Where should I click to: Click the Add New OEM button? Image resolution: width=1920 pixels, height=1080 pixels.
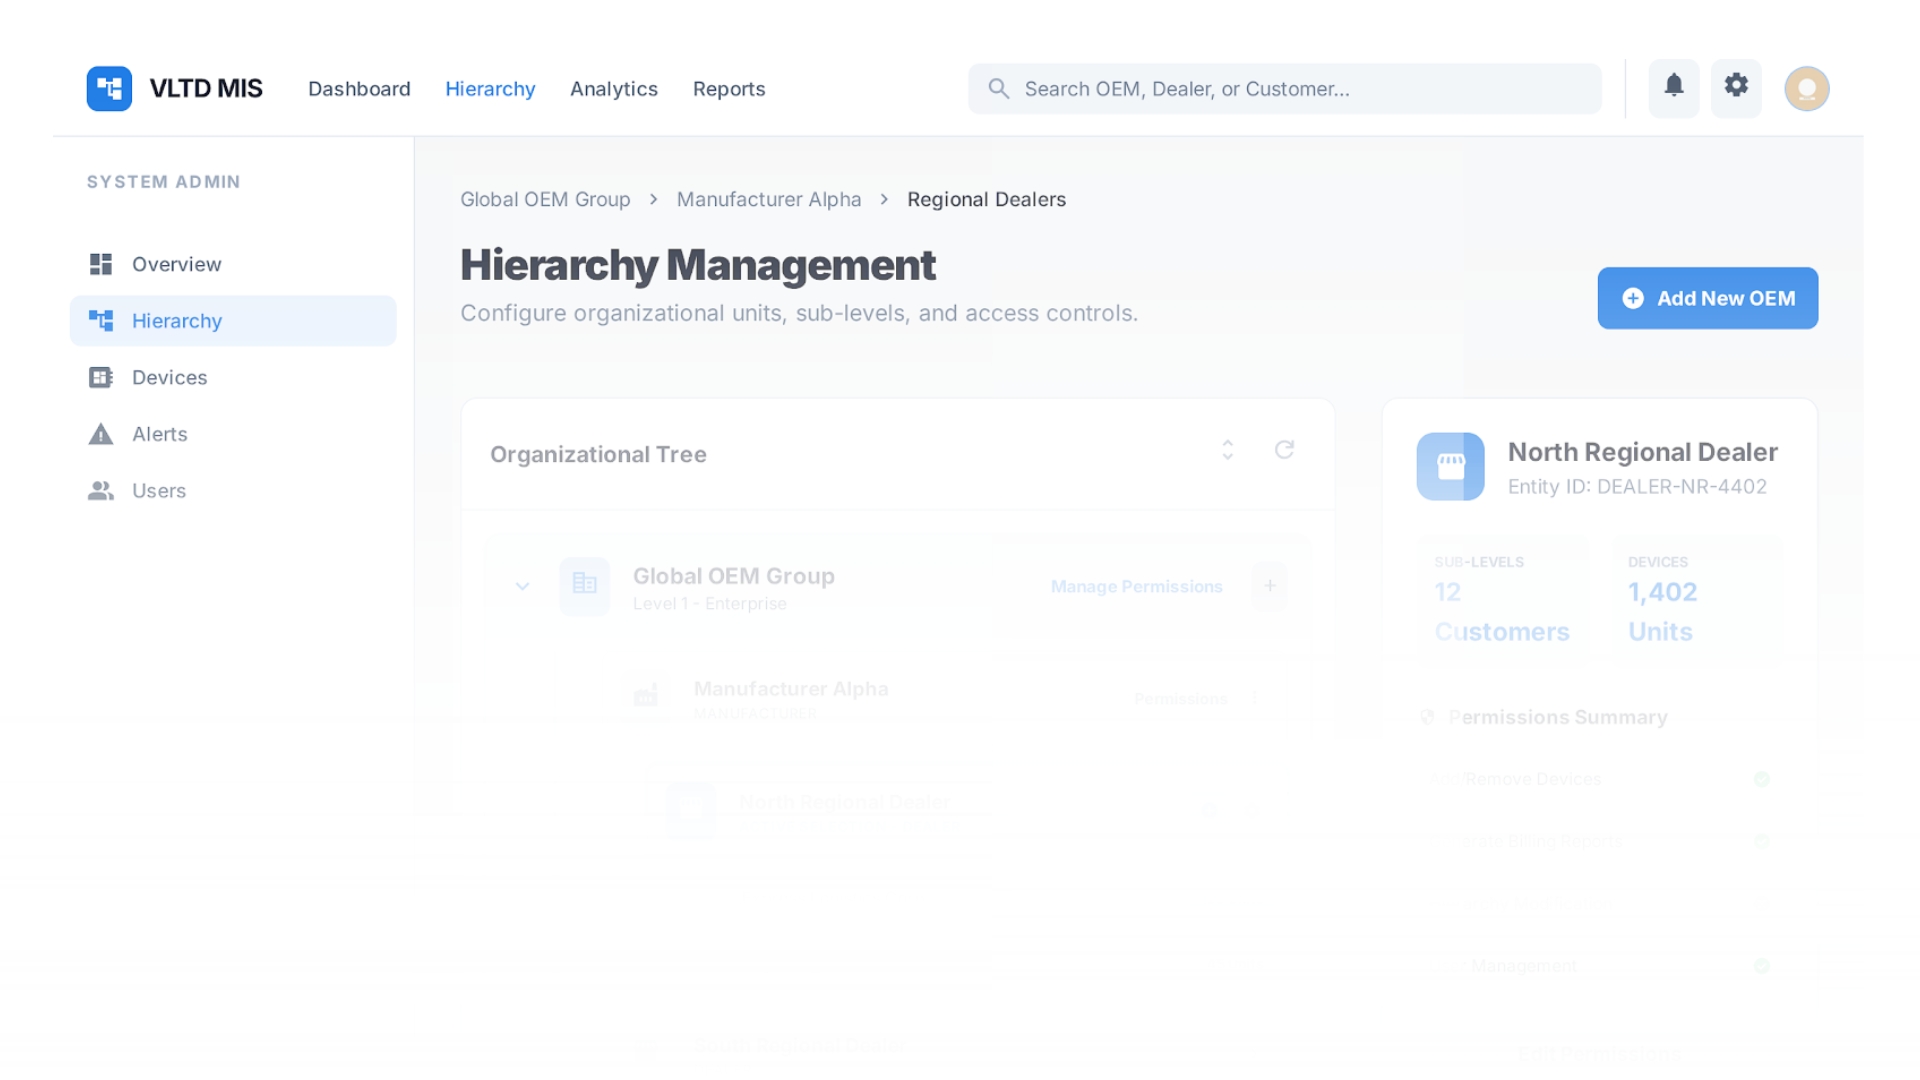tap(1708, 298)
